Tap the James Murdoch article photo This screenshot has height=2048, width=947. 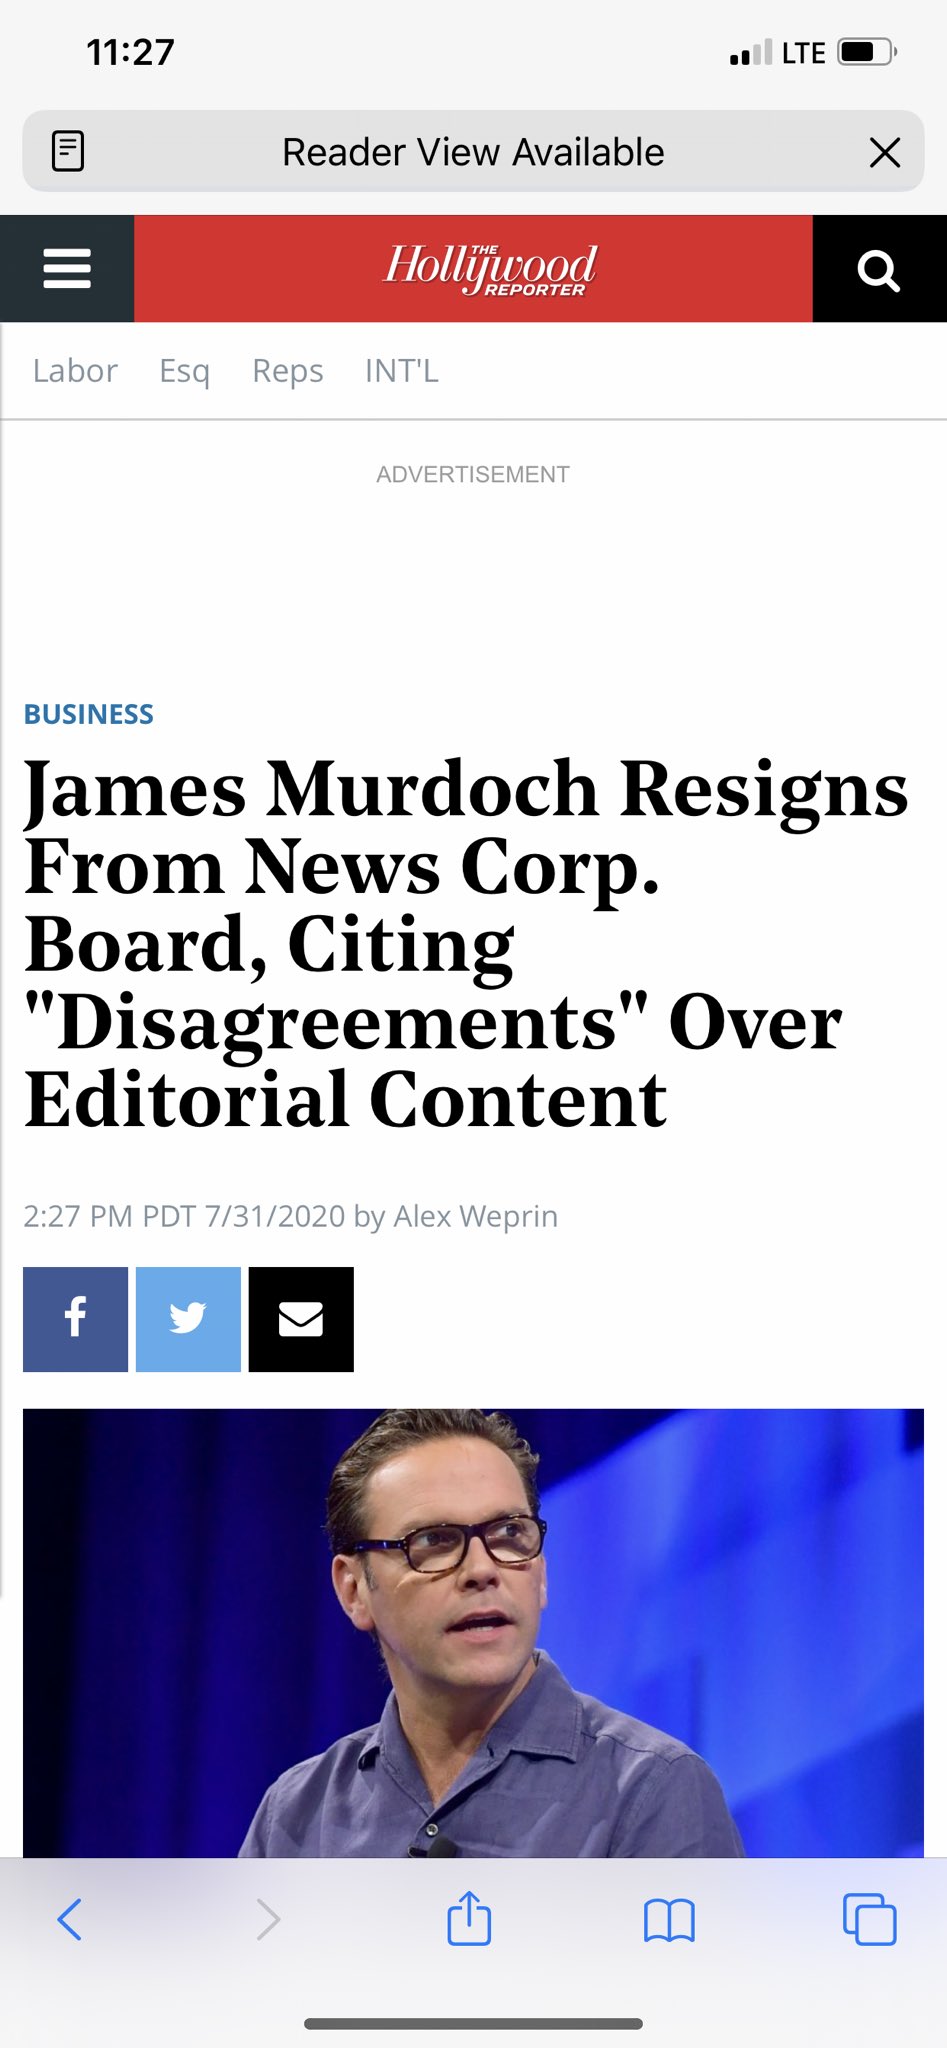tap(473, 1633)
